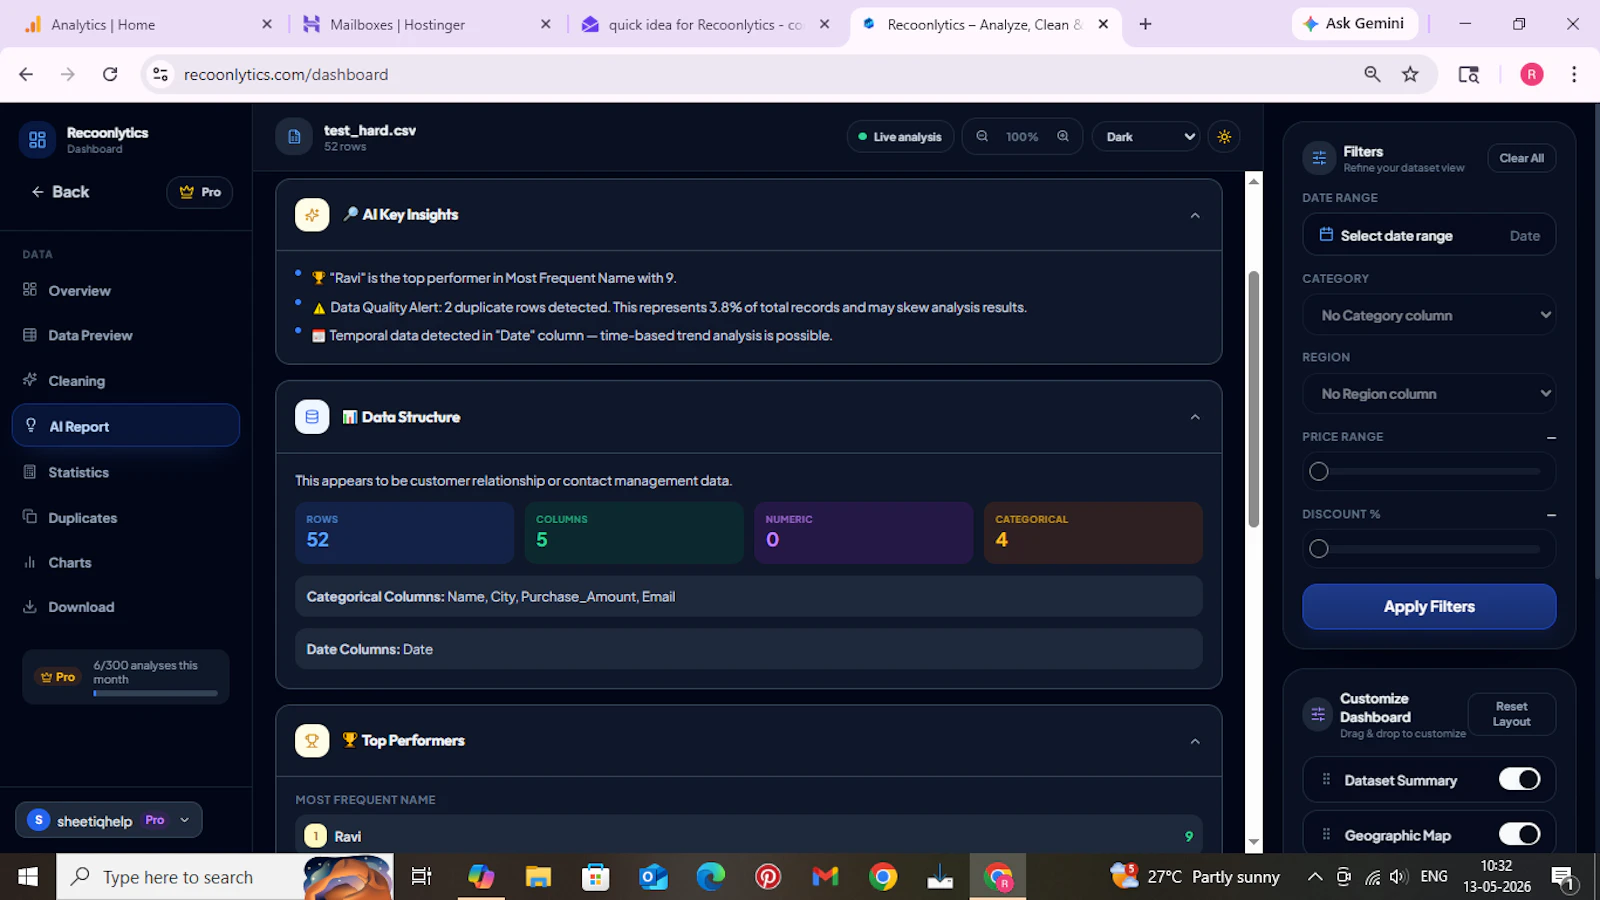Open Charts in the sidebar

click(126, 562)
